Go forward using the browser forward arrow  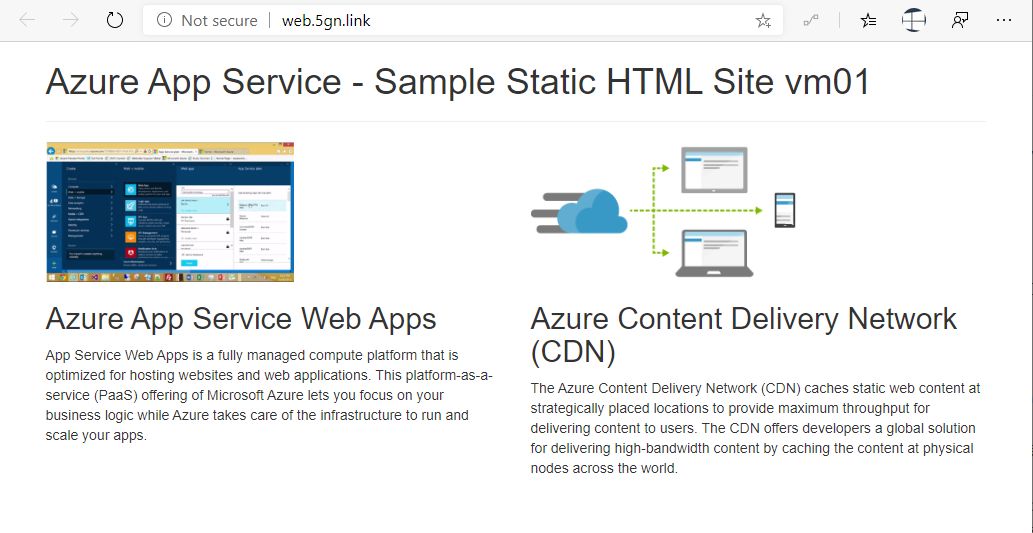[70, 20]
